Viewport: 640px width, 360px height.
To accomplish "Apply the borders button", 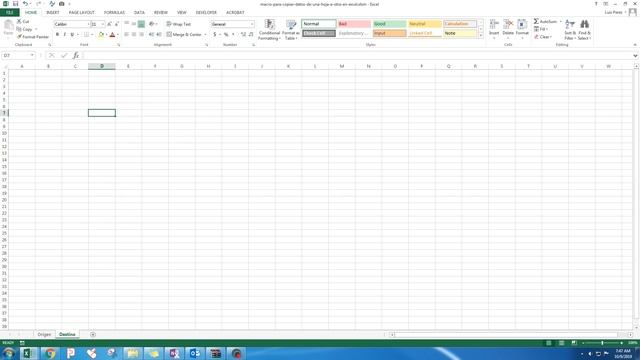I will 86,35.
